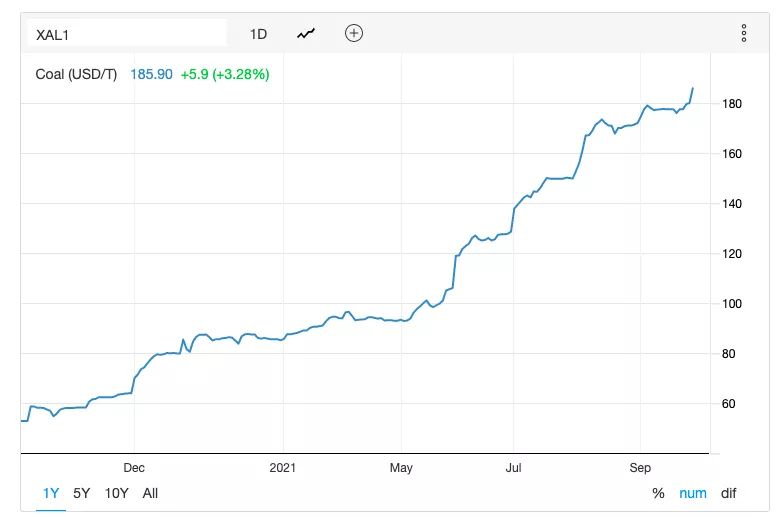
Task: Open the three-dot options menu
Action: point(744,33)
